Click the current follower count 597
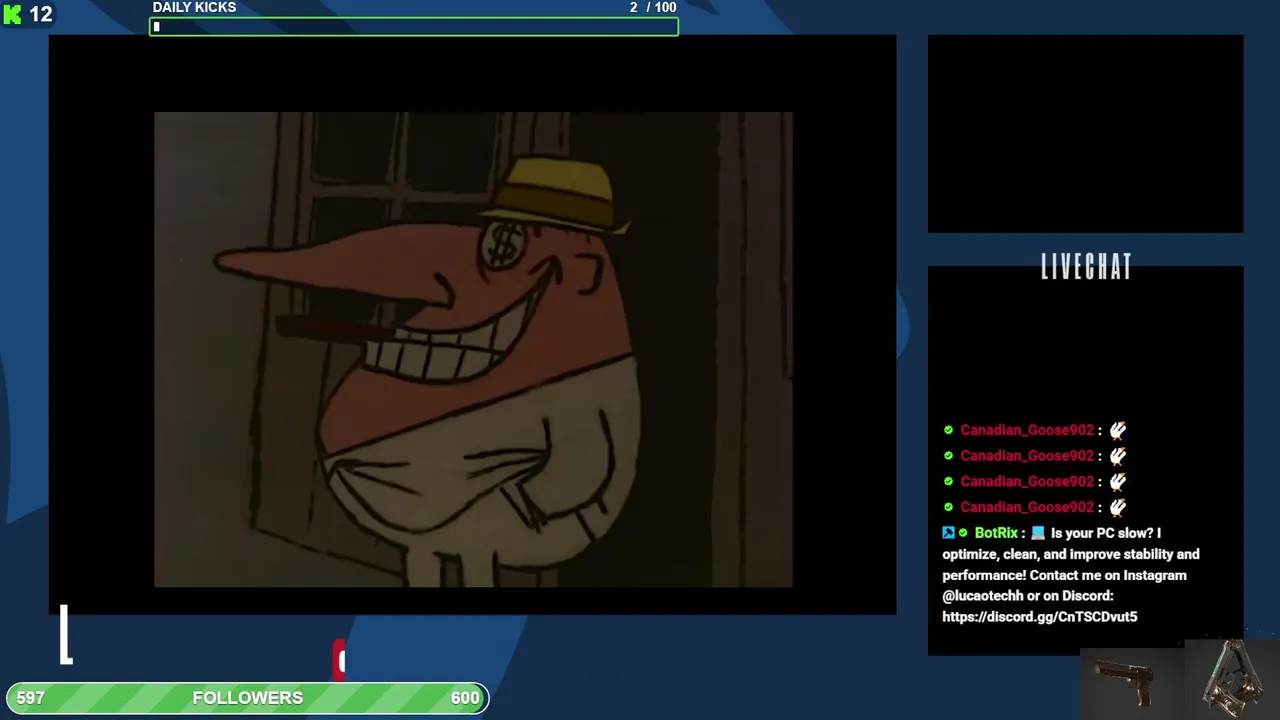The width and height of the screenshot is (1280, 720). click(30, 698)
